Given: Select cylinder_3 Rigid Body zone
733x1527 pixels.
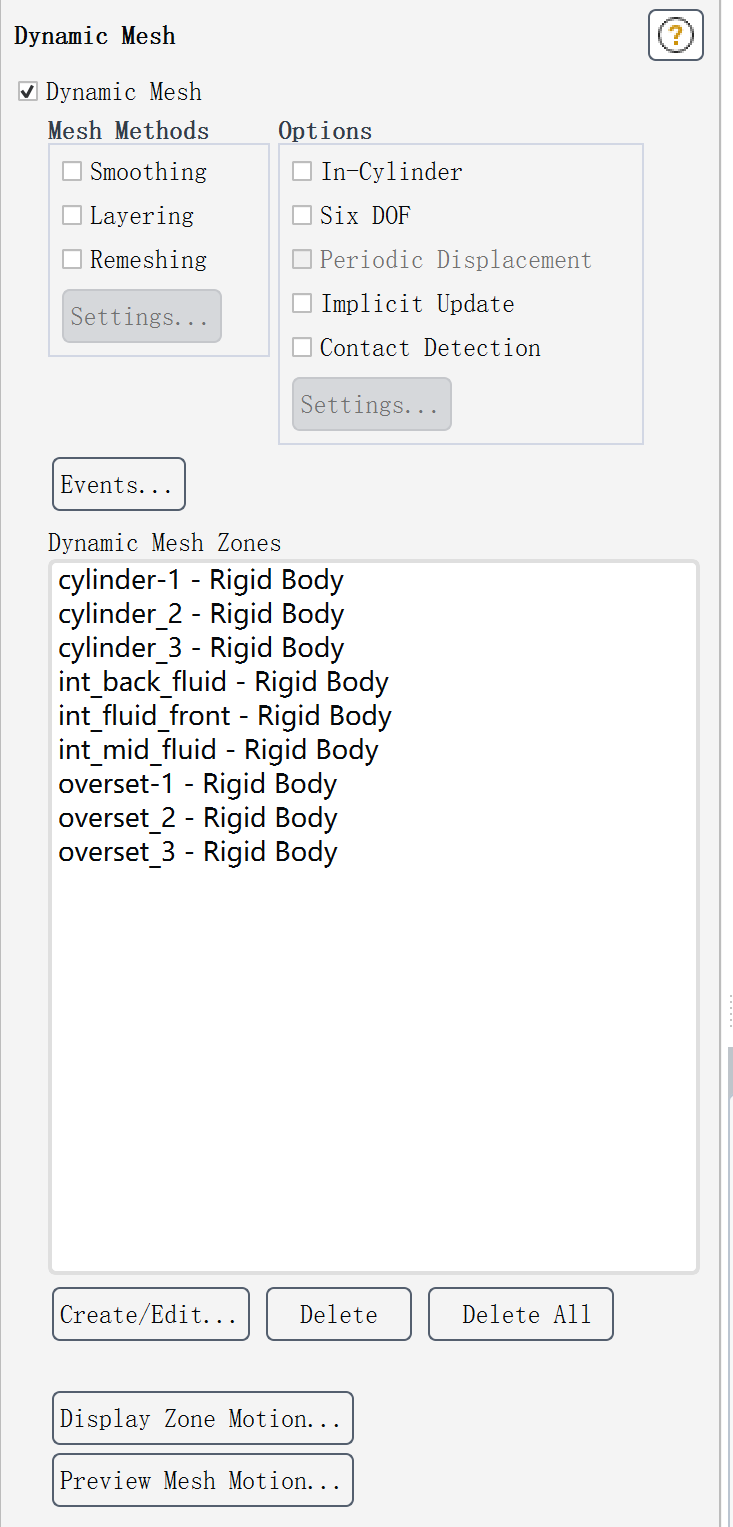Looking at the screenshot, I should tap(200, 649).
